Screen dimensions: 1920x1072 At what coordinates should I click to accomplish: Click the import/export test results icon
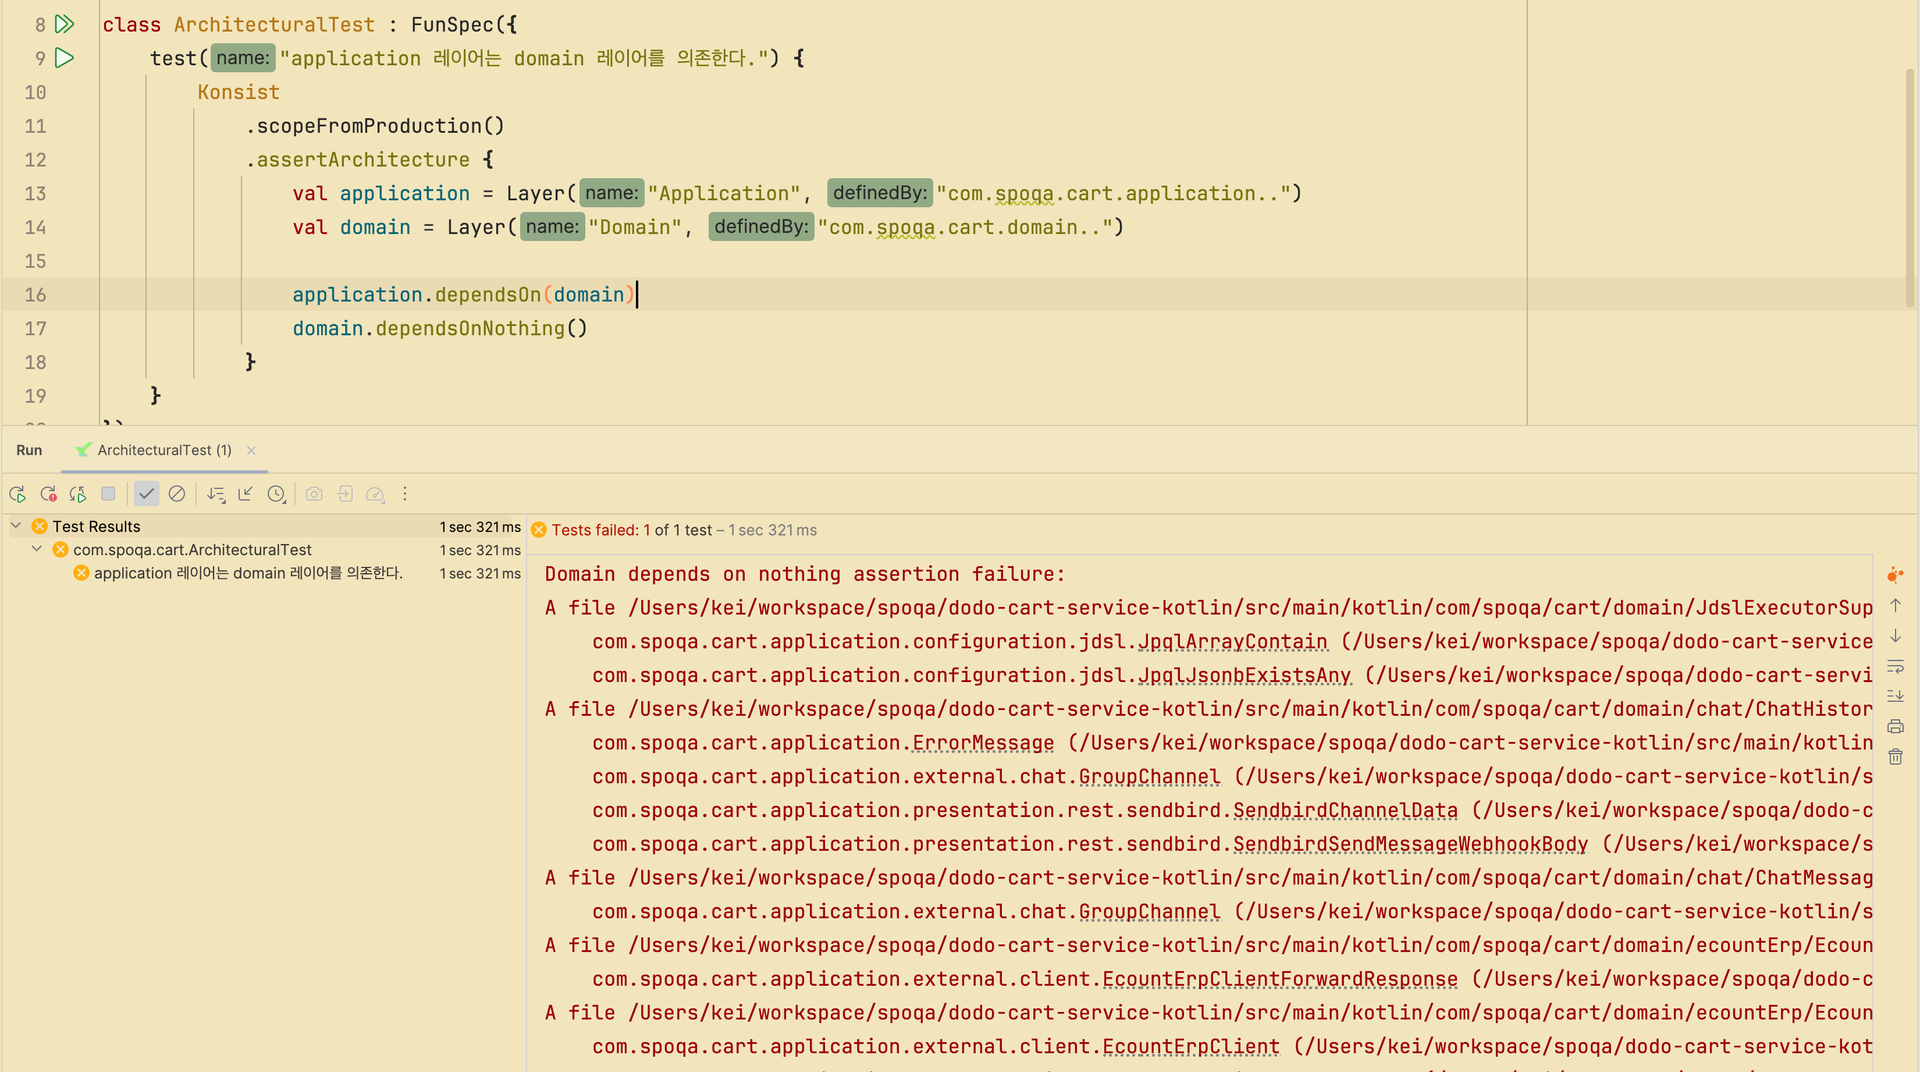tap(345, 494)
